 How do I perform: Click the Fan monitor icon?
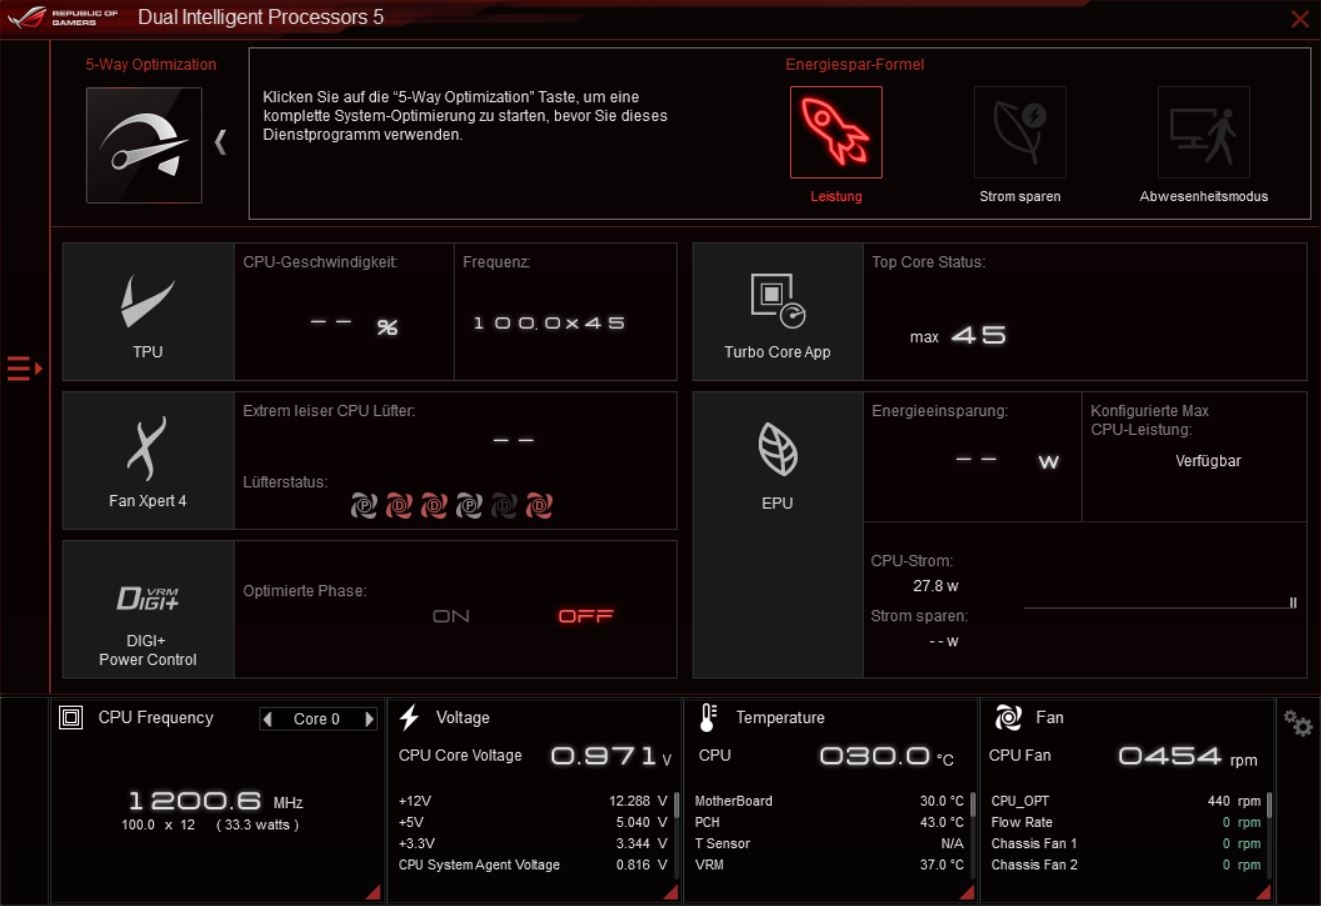[1008, 717]
